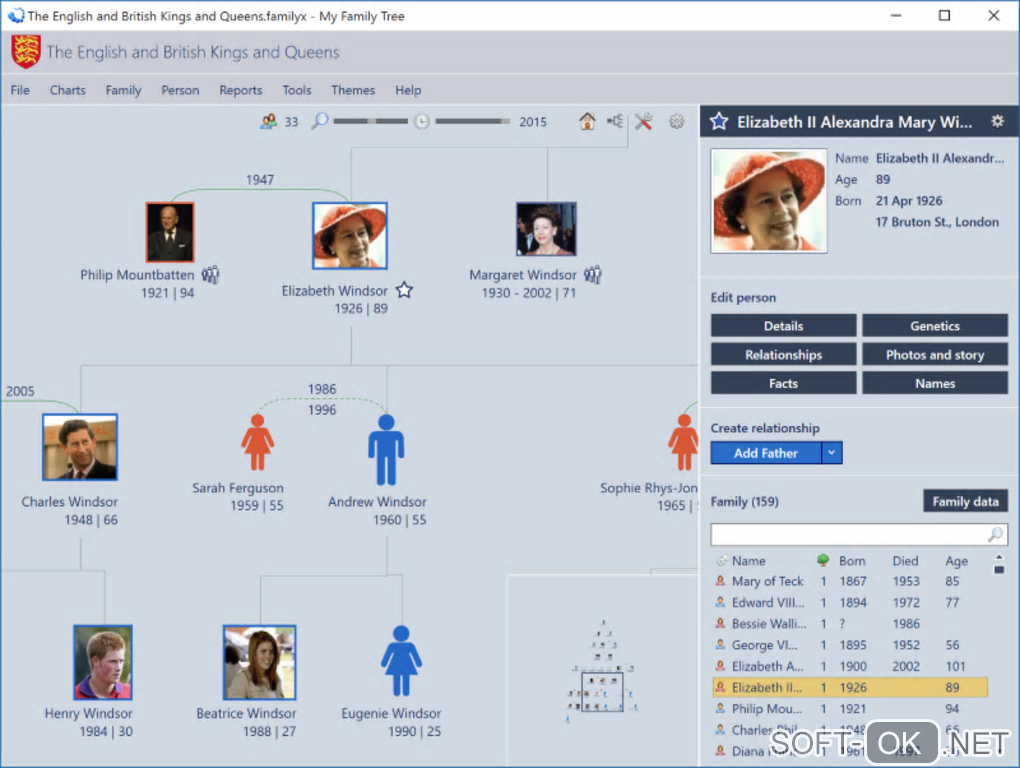Adjust the year timeline slider near 2015
1020x768 pixels.
pyautogui.click(x=473, y=121)
